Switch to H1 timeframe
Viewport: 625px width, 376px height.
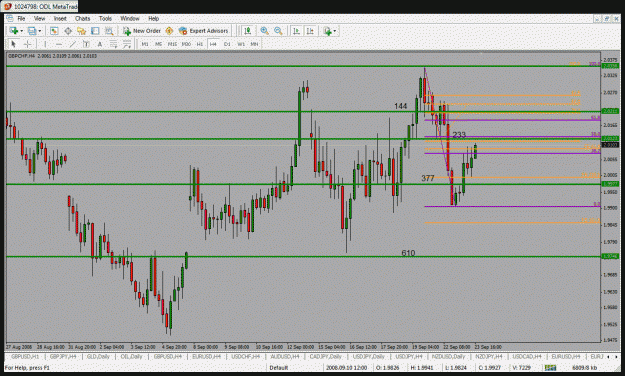click(x=200, y=44)
